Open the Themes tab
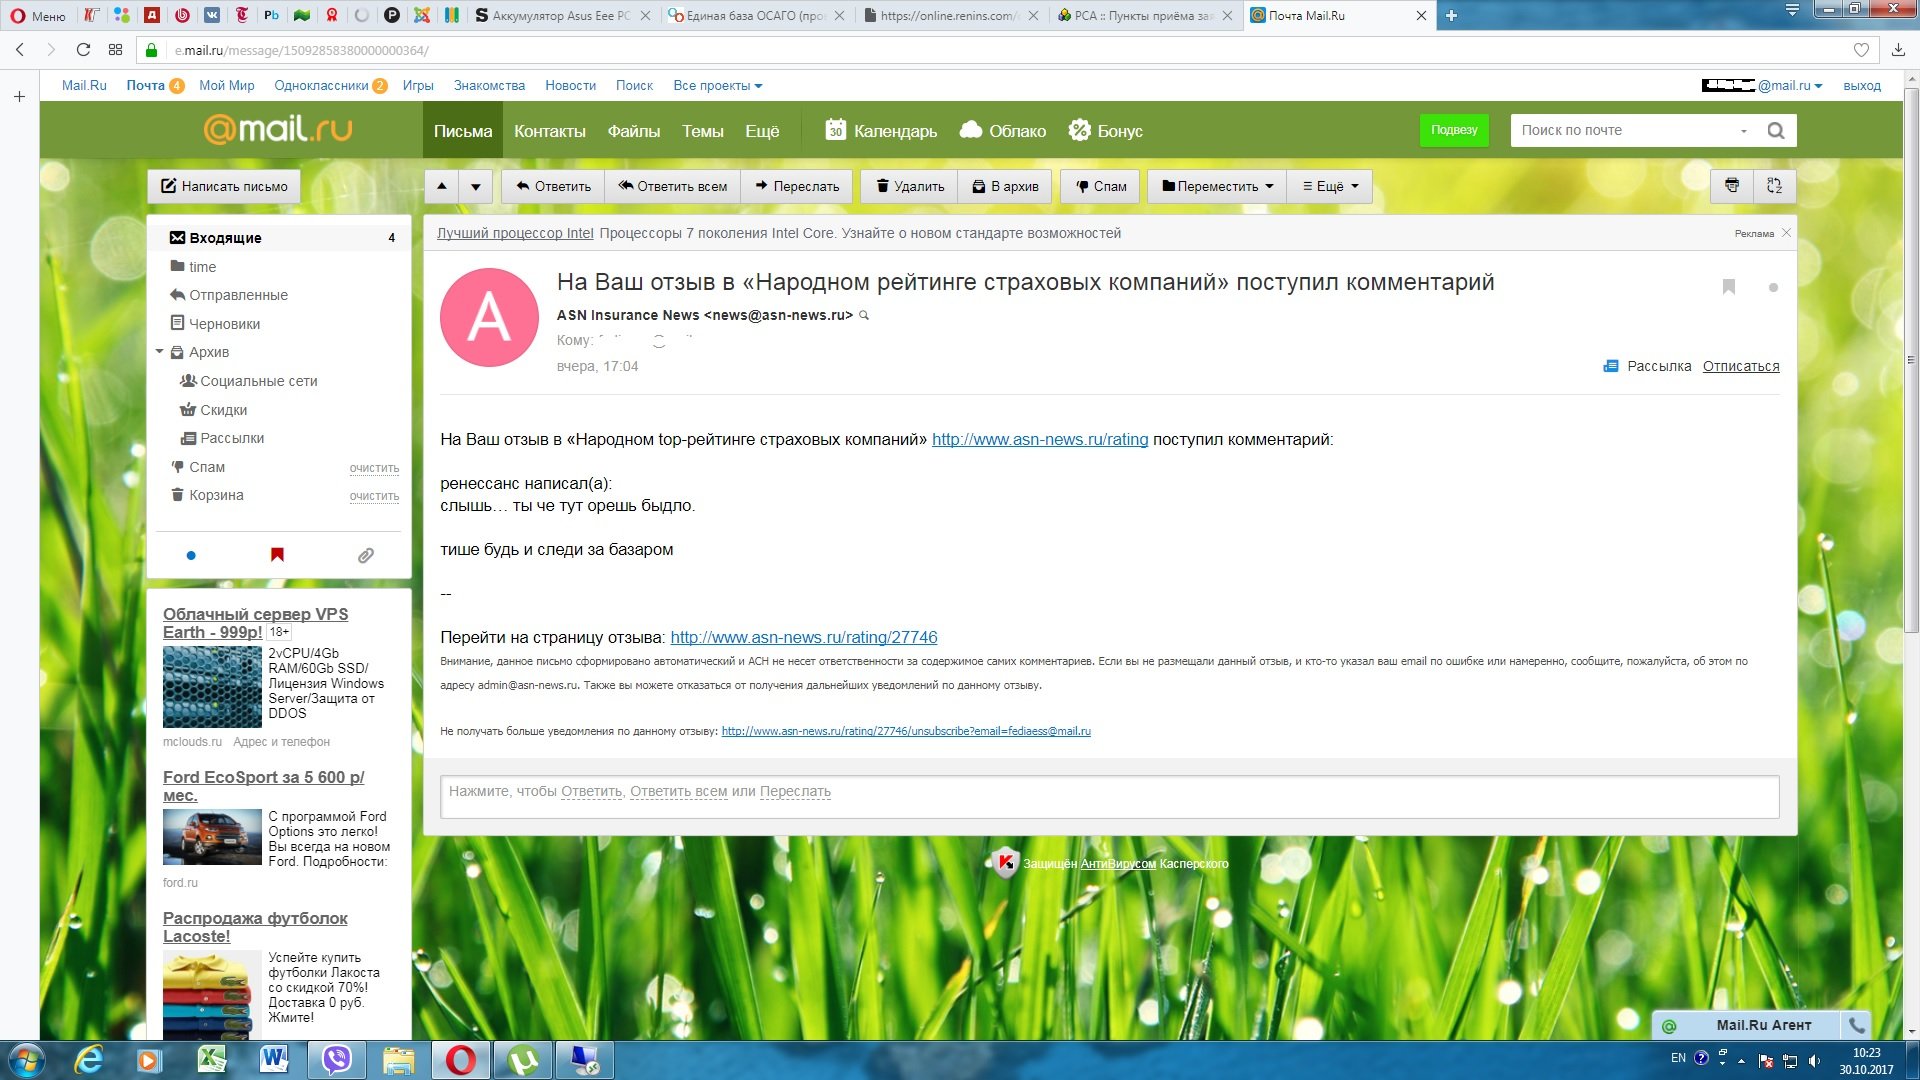 703,131
